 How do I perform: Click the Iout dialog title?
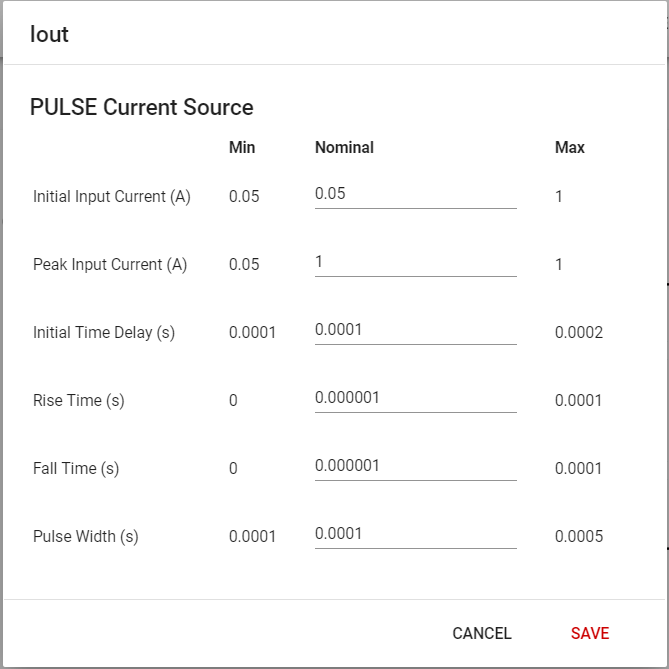click(49, 34)
